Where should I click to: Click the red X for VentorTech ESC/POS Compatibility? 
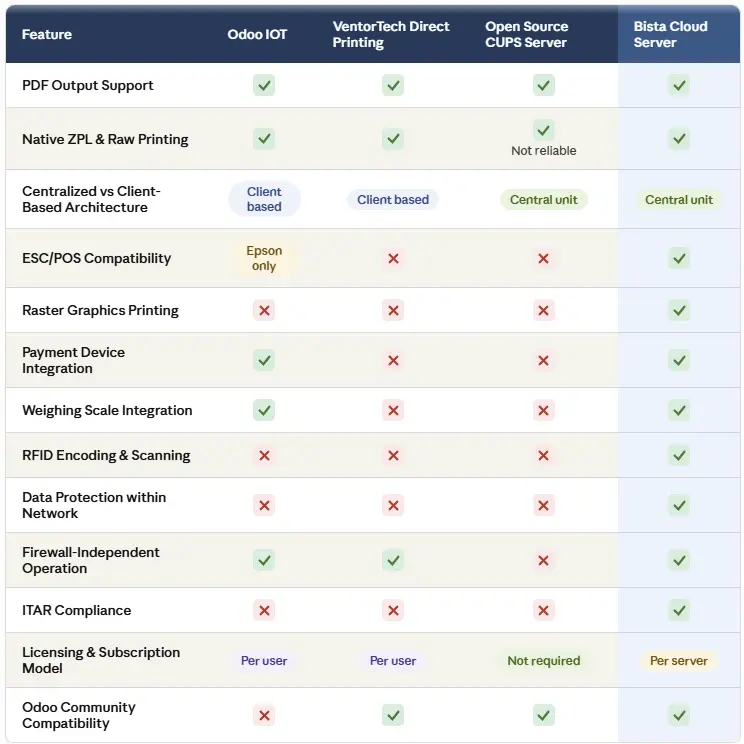pyautogui.click(x=393, y=258)
